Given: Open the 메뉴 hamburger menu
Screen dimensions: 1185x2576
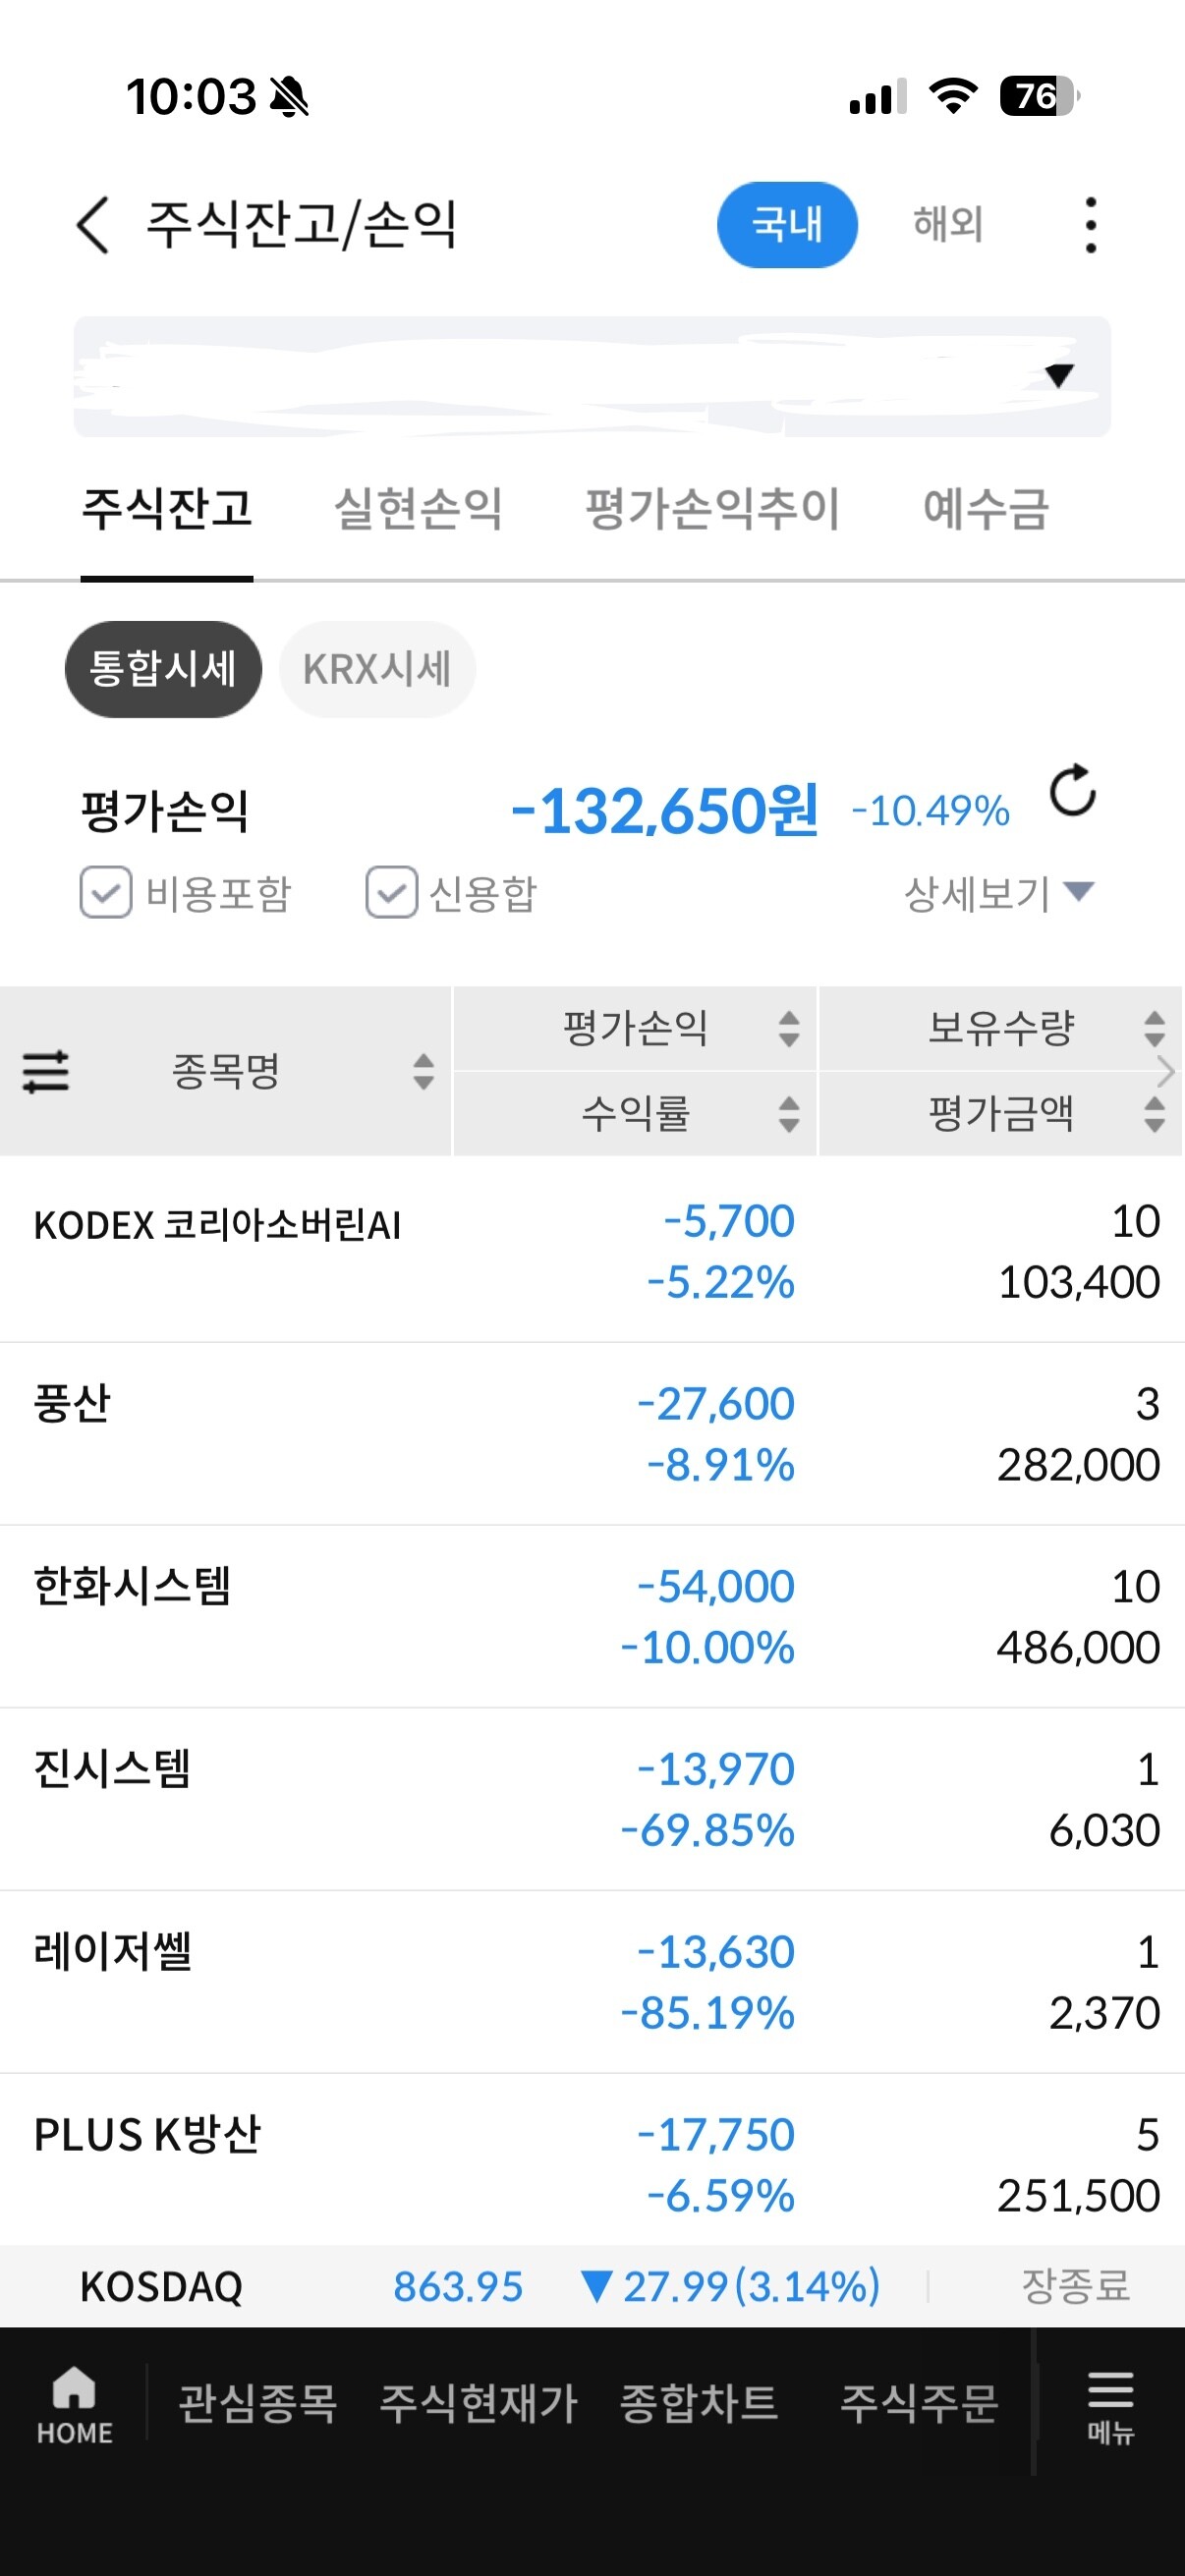Looking at the screenshot, I should (1110, 2404).
